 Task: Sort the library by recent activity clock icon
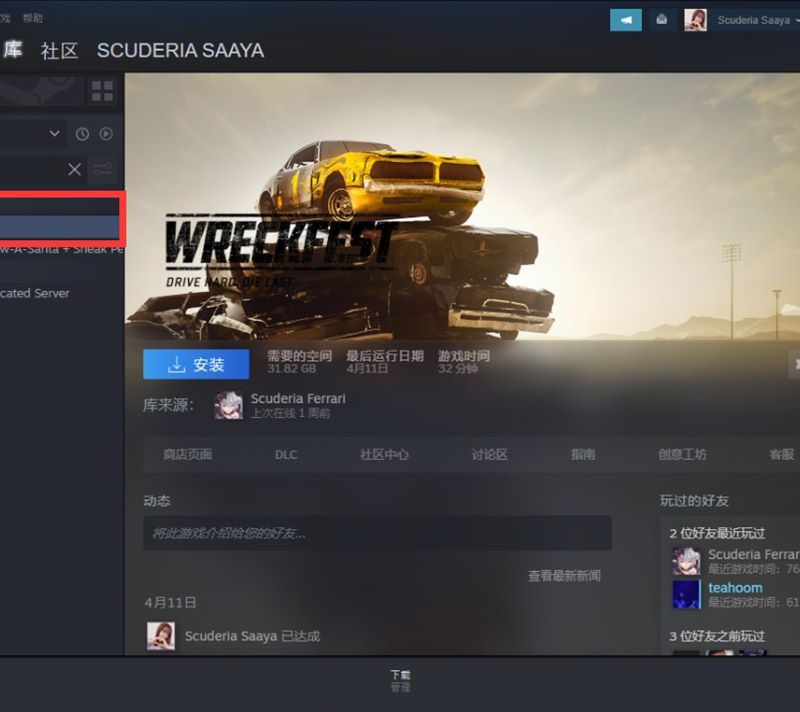tap(82, 134)
